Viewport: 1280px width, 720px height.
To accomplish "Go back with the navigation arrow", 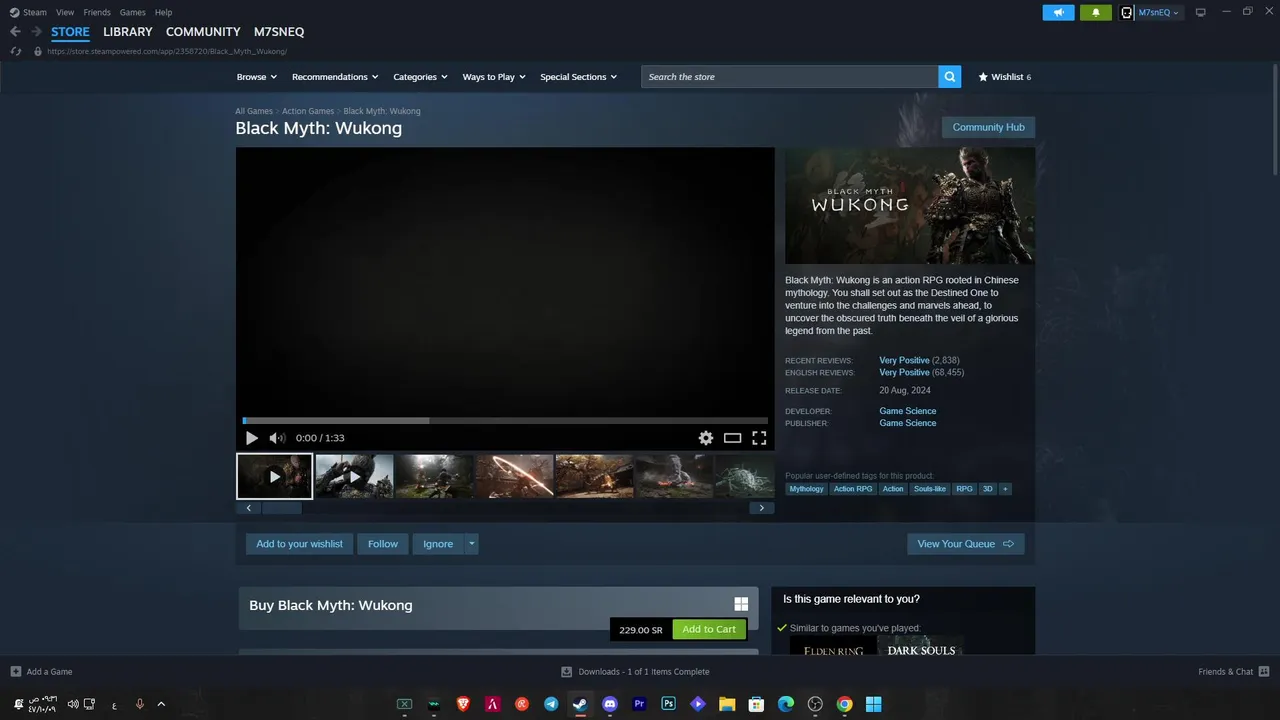I will [x=15, y=32].
